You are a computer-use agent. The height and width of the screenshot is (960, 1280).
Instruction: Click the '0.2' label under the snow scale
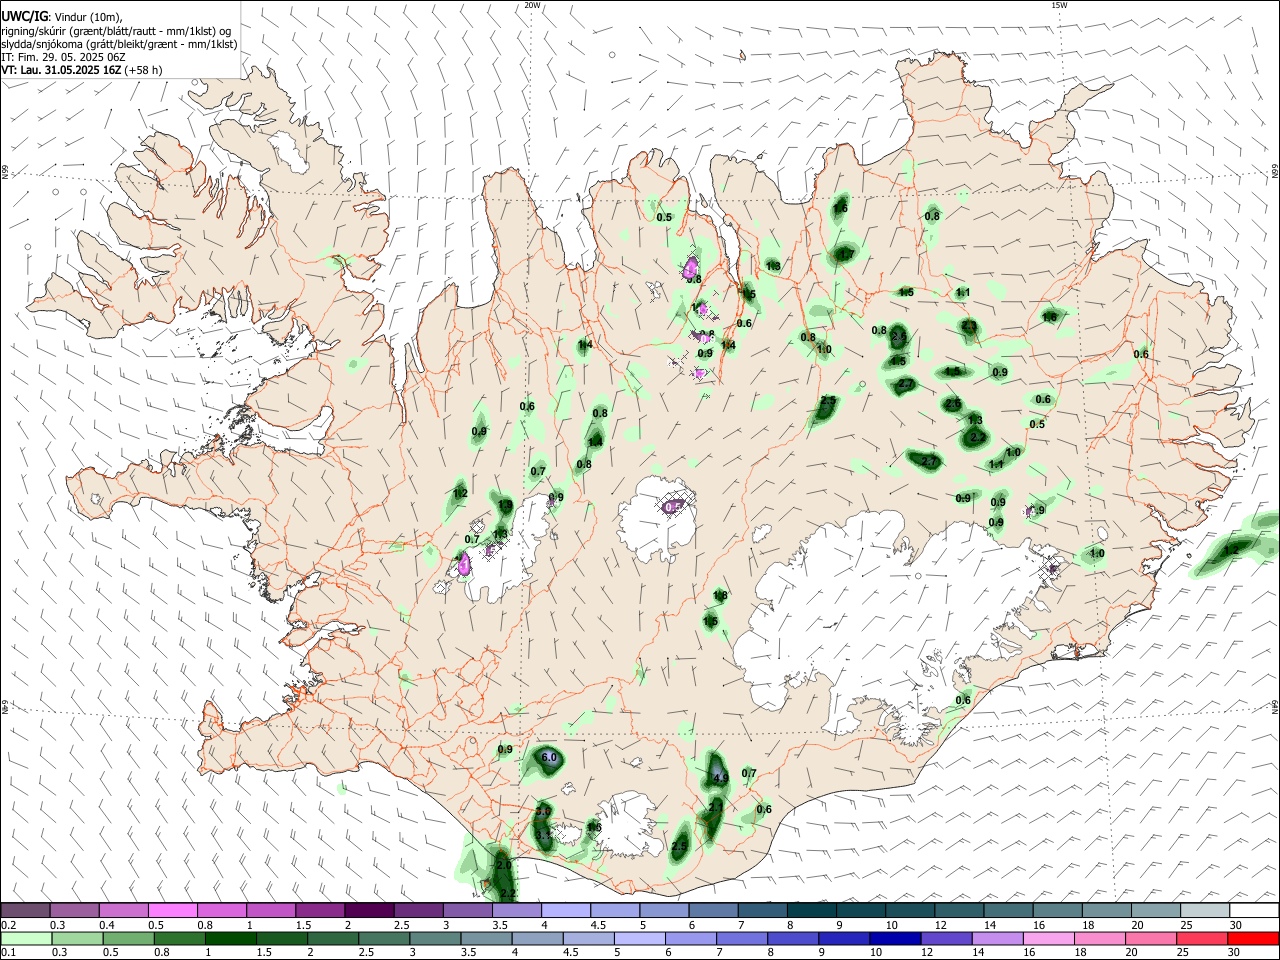[x=8, y=925]
